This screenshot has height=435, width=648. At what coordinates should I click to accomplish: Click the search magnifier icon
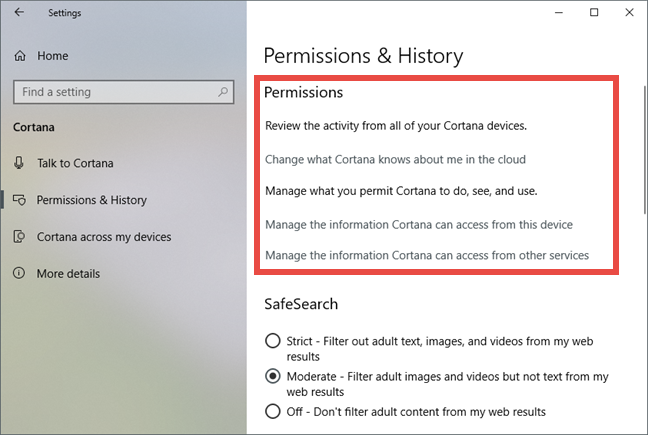tap(223, 92)
